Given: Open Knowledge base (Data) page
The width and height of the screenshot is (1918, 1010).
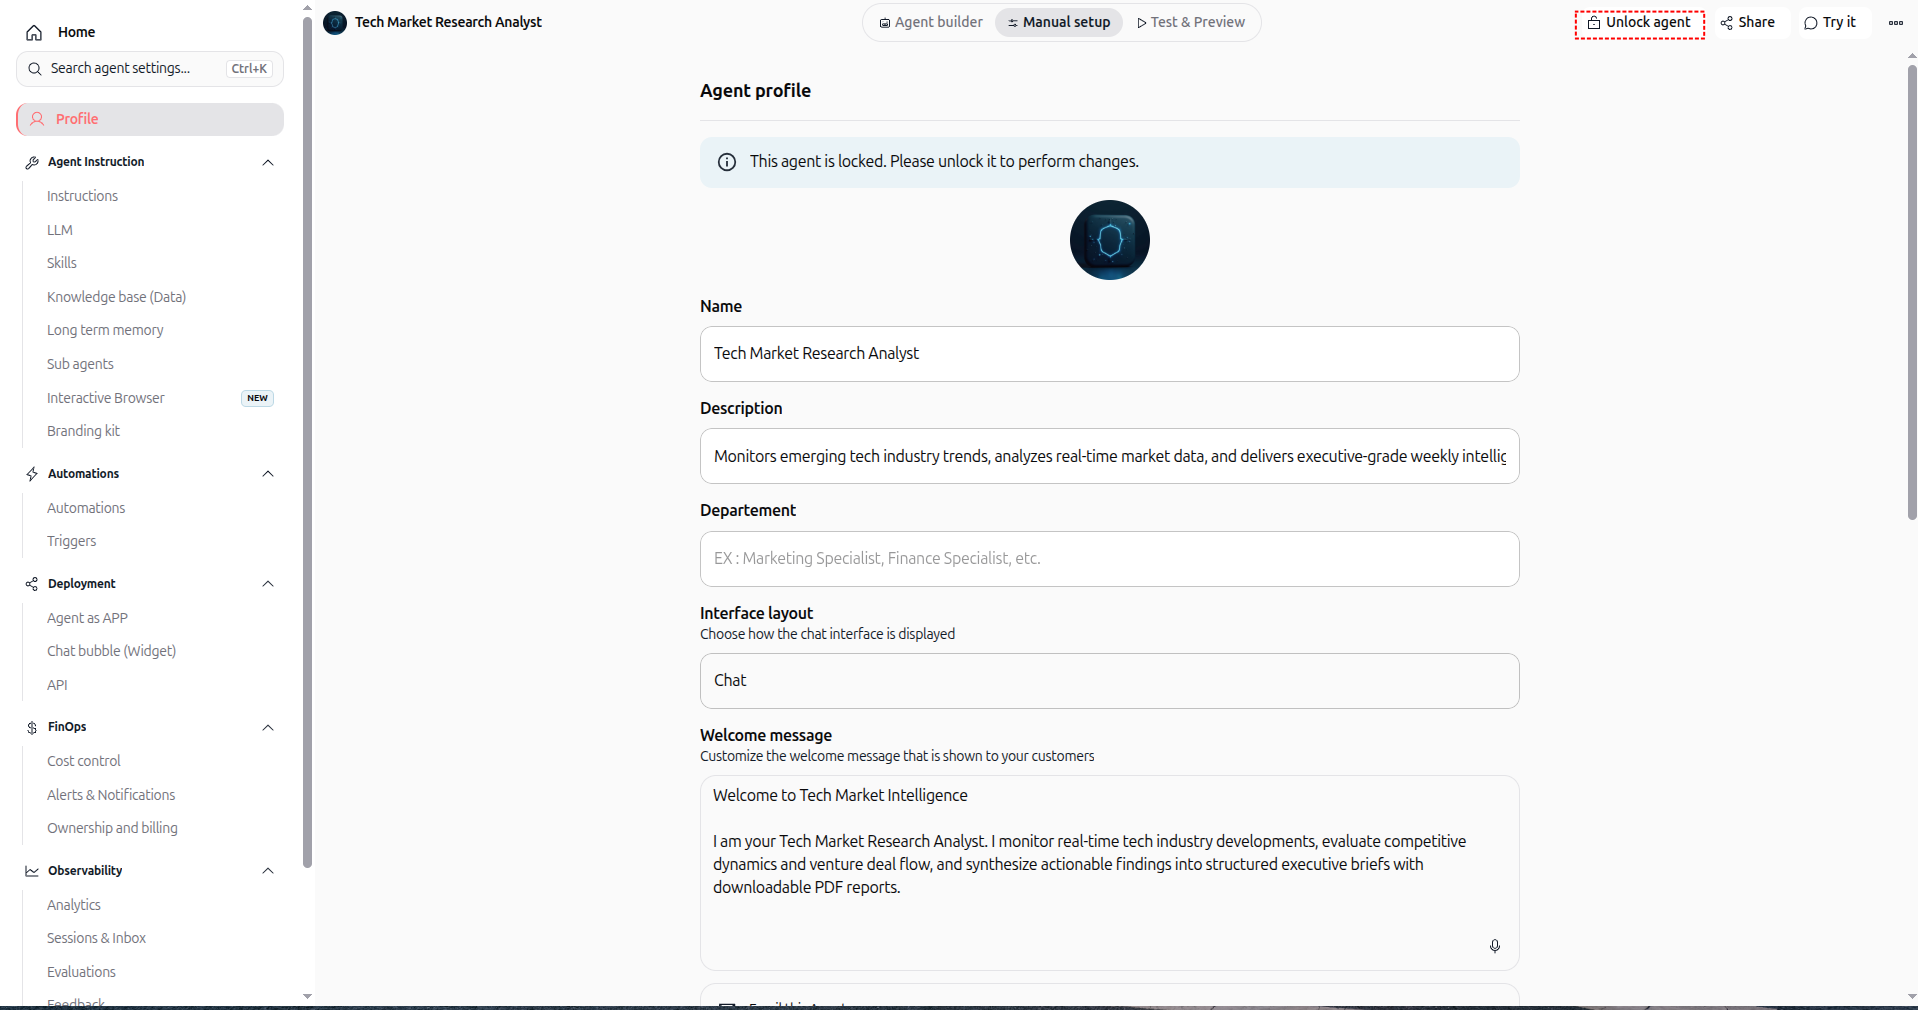Looking at the screenshot, I should [116, 297].
